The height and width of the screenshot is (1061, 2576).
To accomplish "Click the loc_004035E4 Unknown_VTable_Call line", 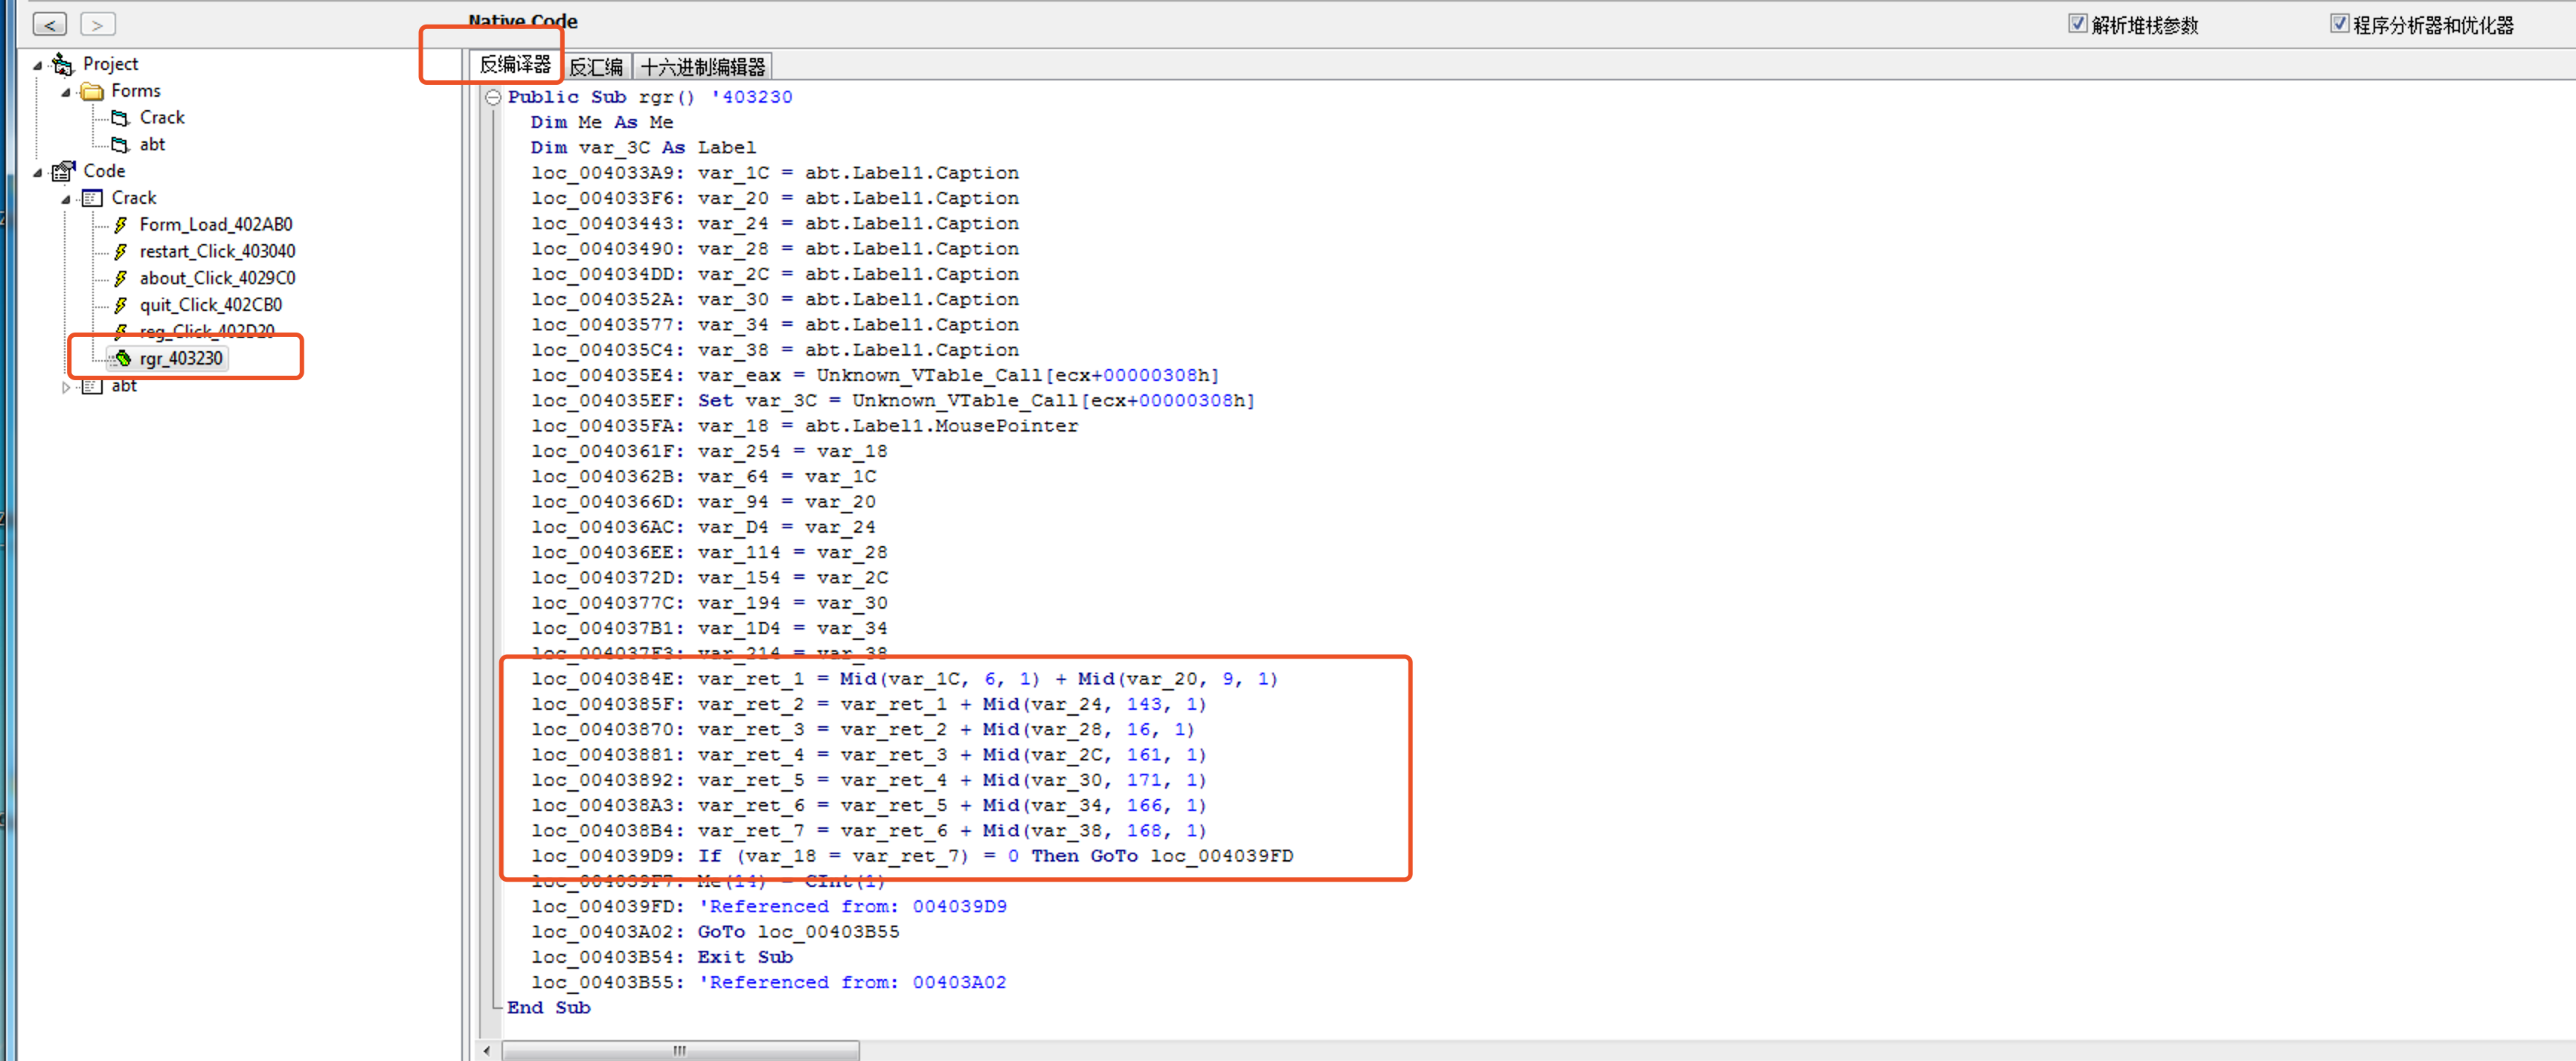I will click(x=875, y=376).
